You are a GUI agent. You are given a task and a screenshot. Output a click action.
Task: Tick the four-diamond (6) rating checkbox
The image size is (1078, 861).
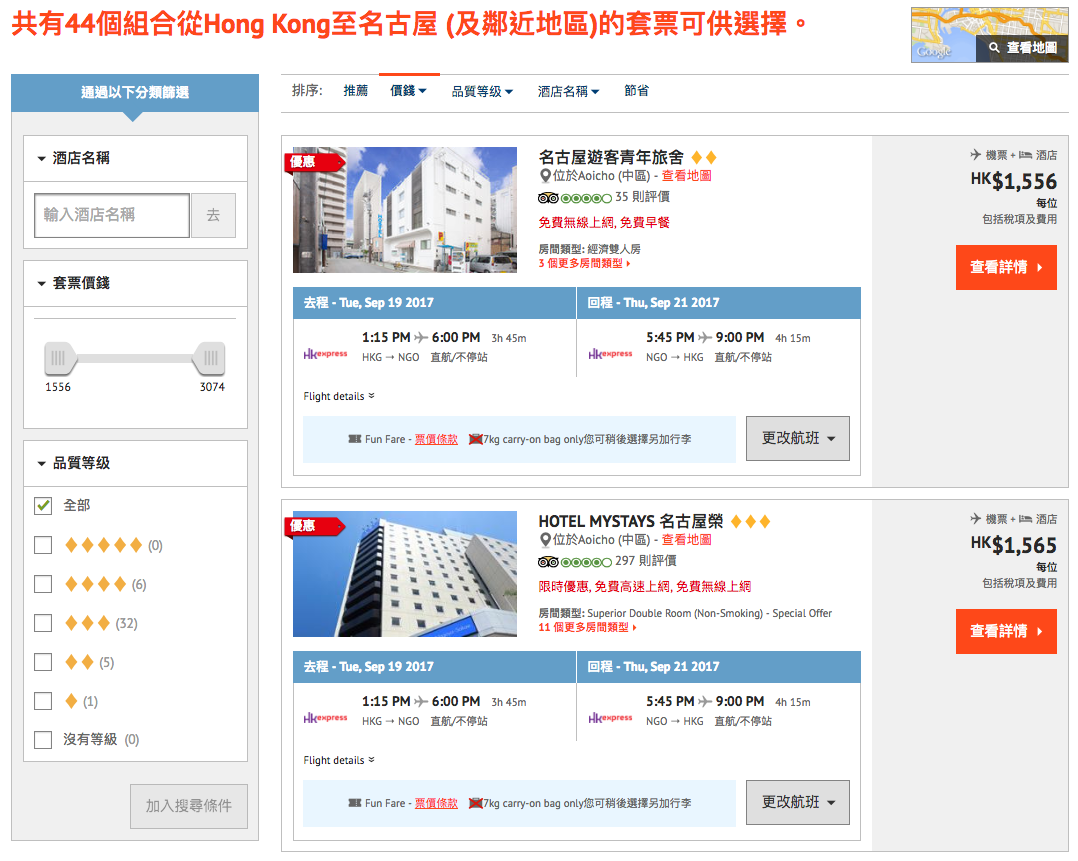pos(43,585)
